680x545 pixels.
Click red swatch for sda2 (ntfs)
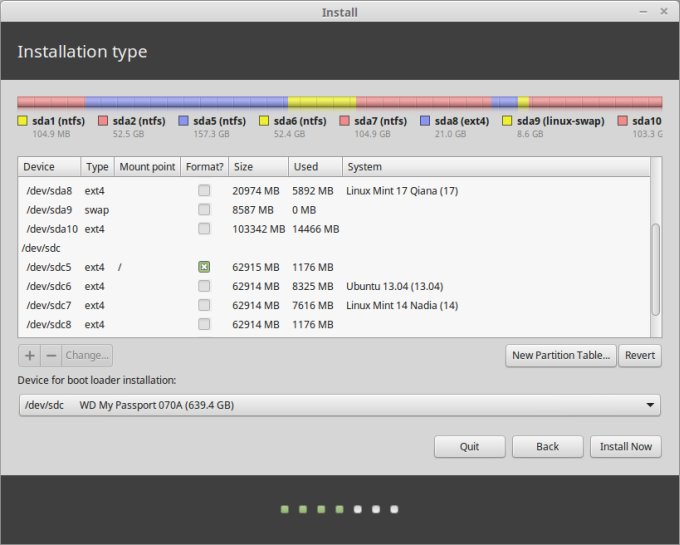click(x=103, y=121)
